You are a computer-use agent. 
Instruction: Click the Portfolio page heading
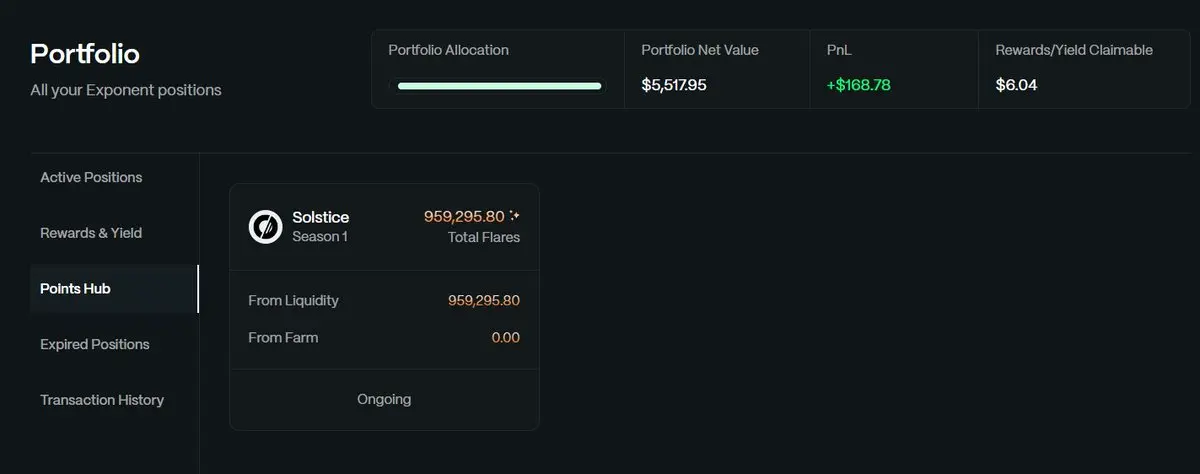point(85,53)
